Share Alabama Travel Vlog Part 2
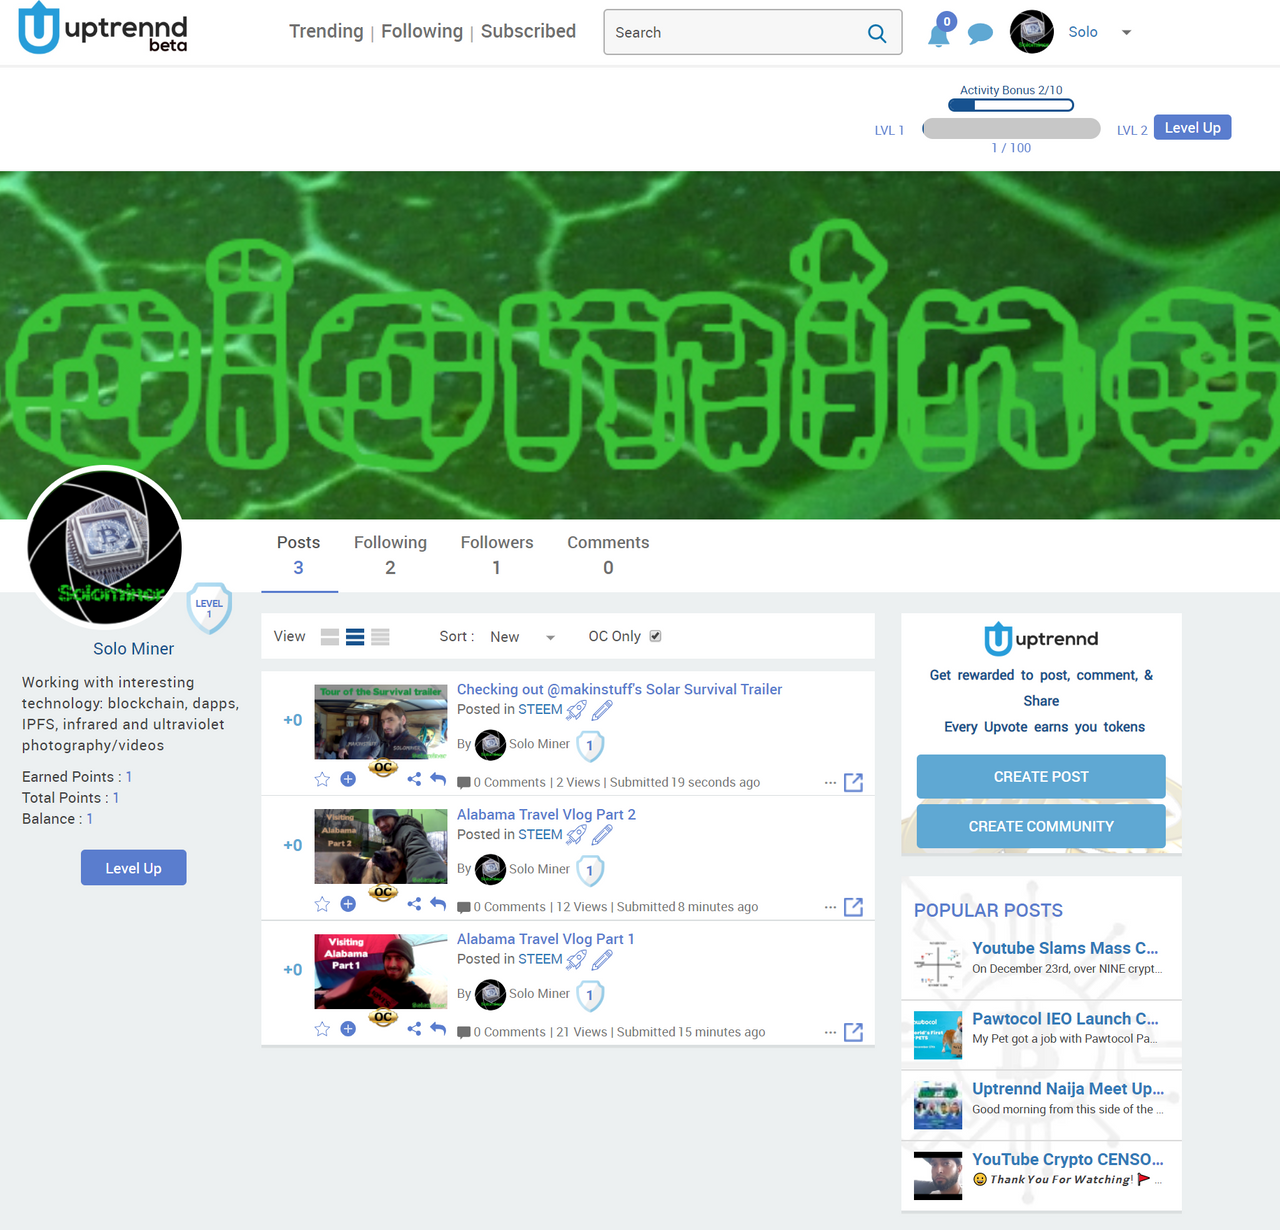Screen dimensions: 1280x1230 point(414,904)
